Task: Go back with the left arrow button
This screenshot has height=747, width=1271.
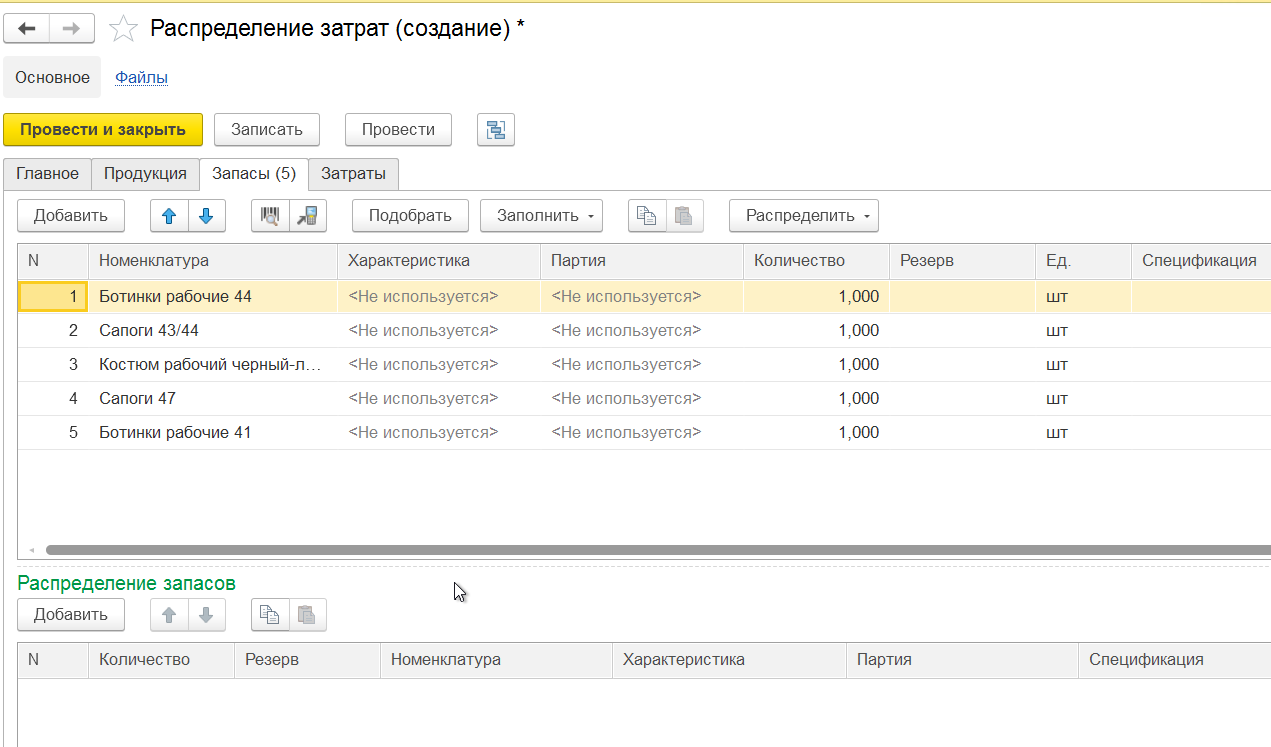Action: (x=27, y=28)
